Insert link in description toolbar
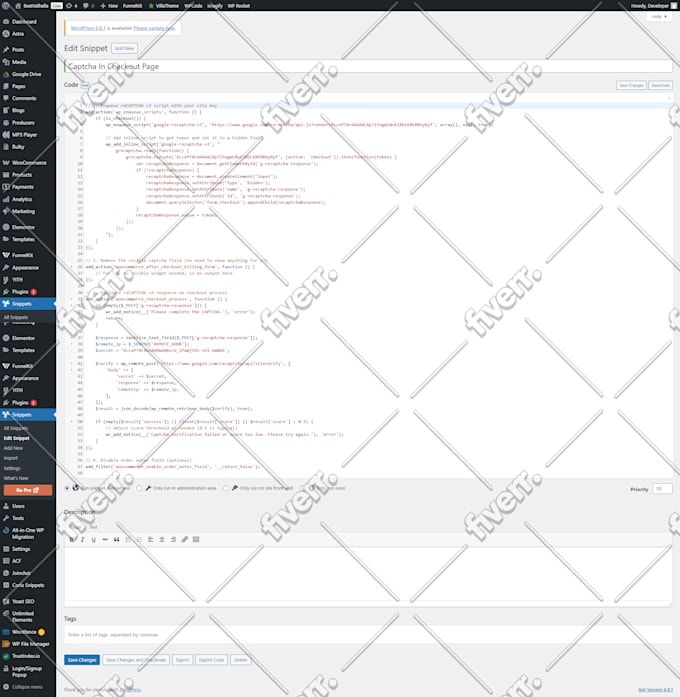Viewport: 680px width, 697px height. 184,539
